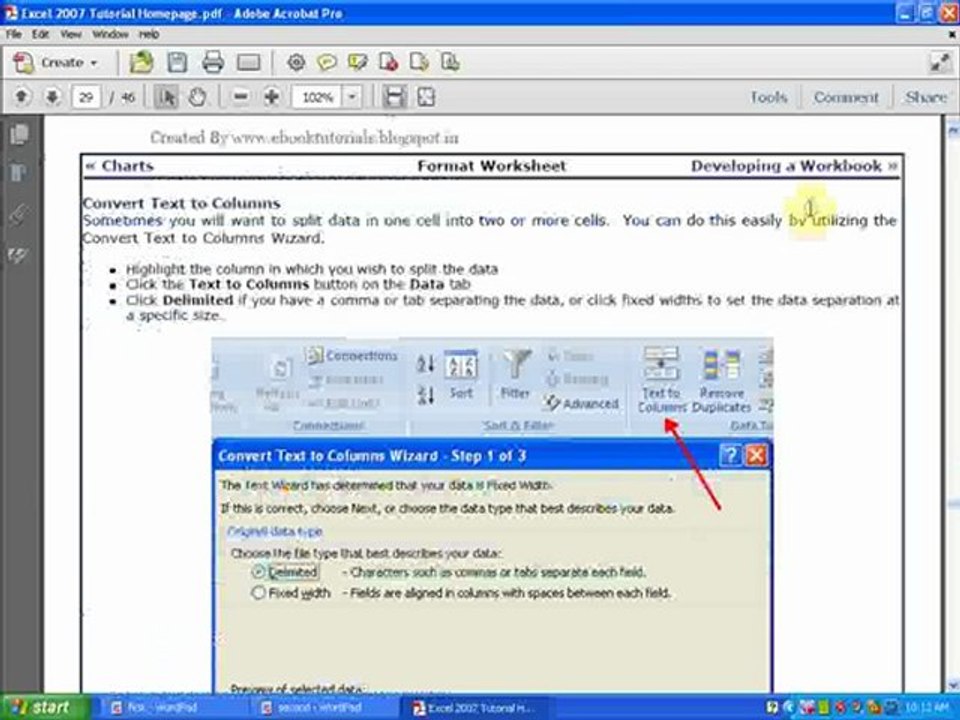The image size is (960, 720).
Task: Open the Share pane
Action: [x=925, y=97]
